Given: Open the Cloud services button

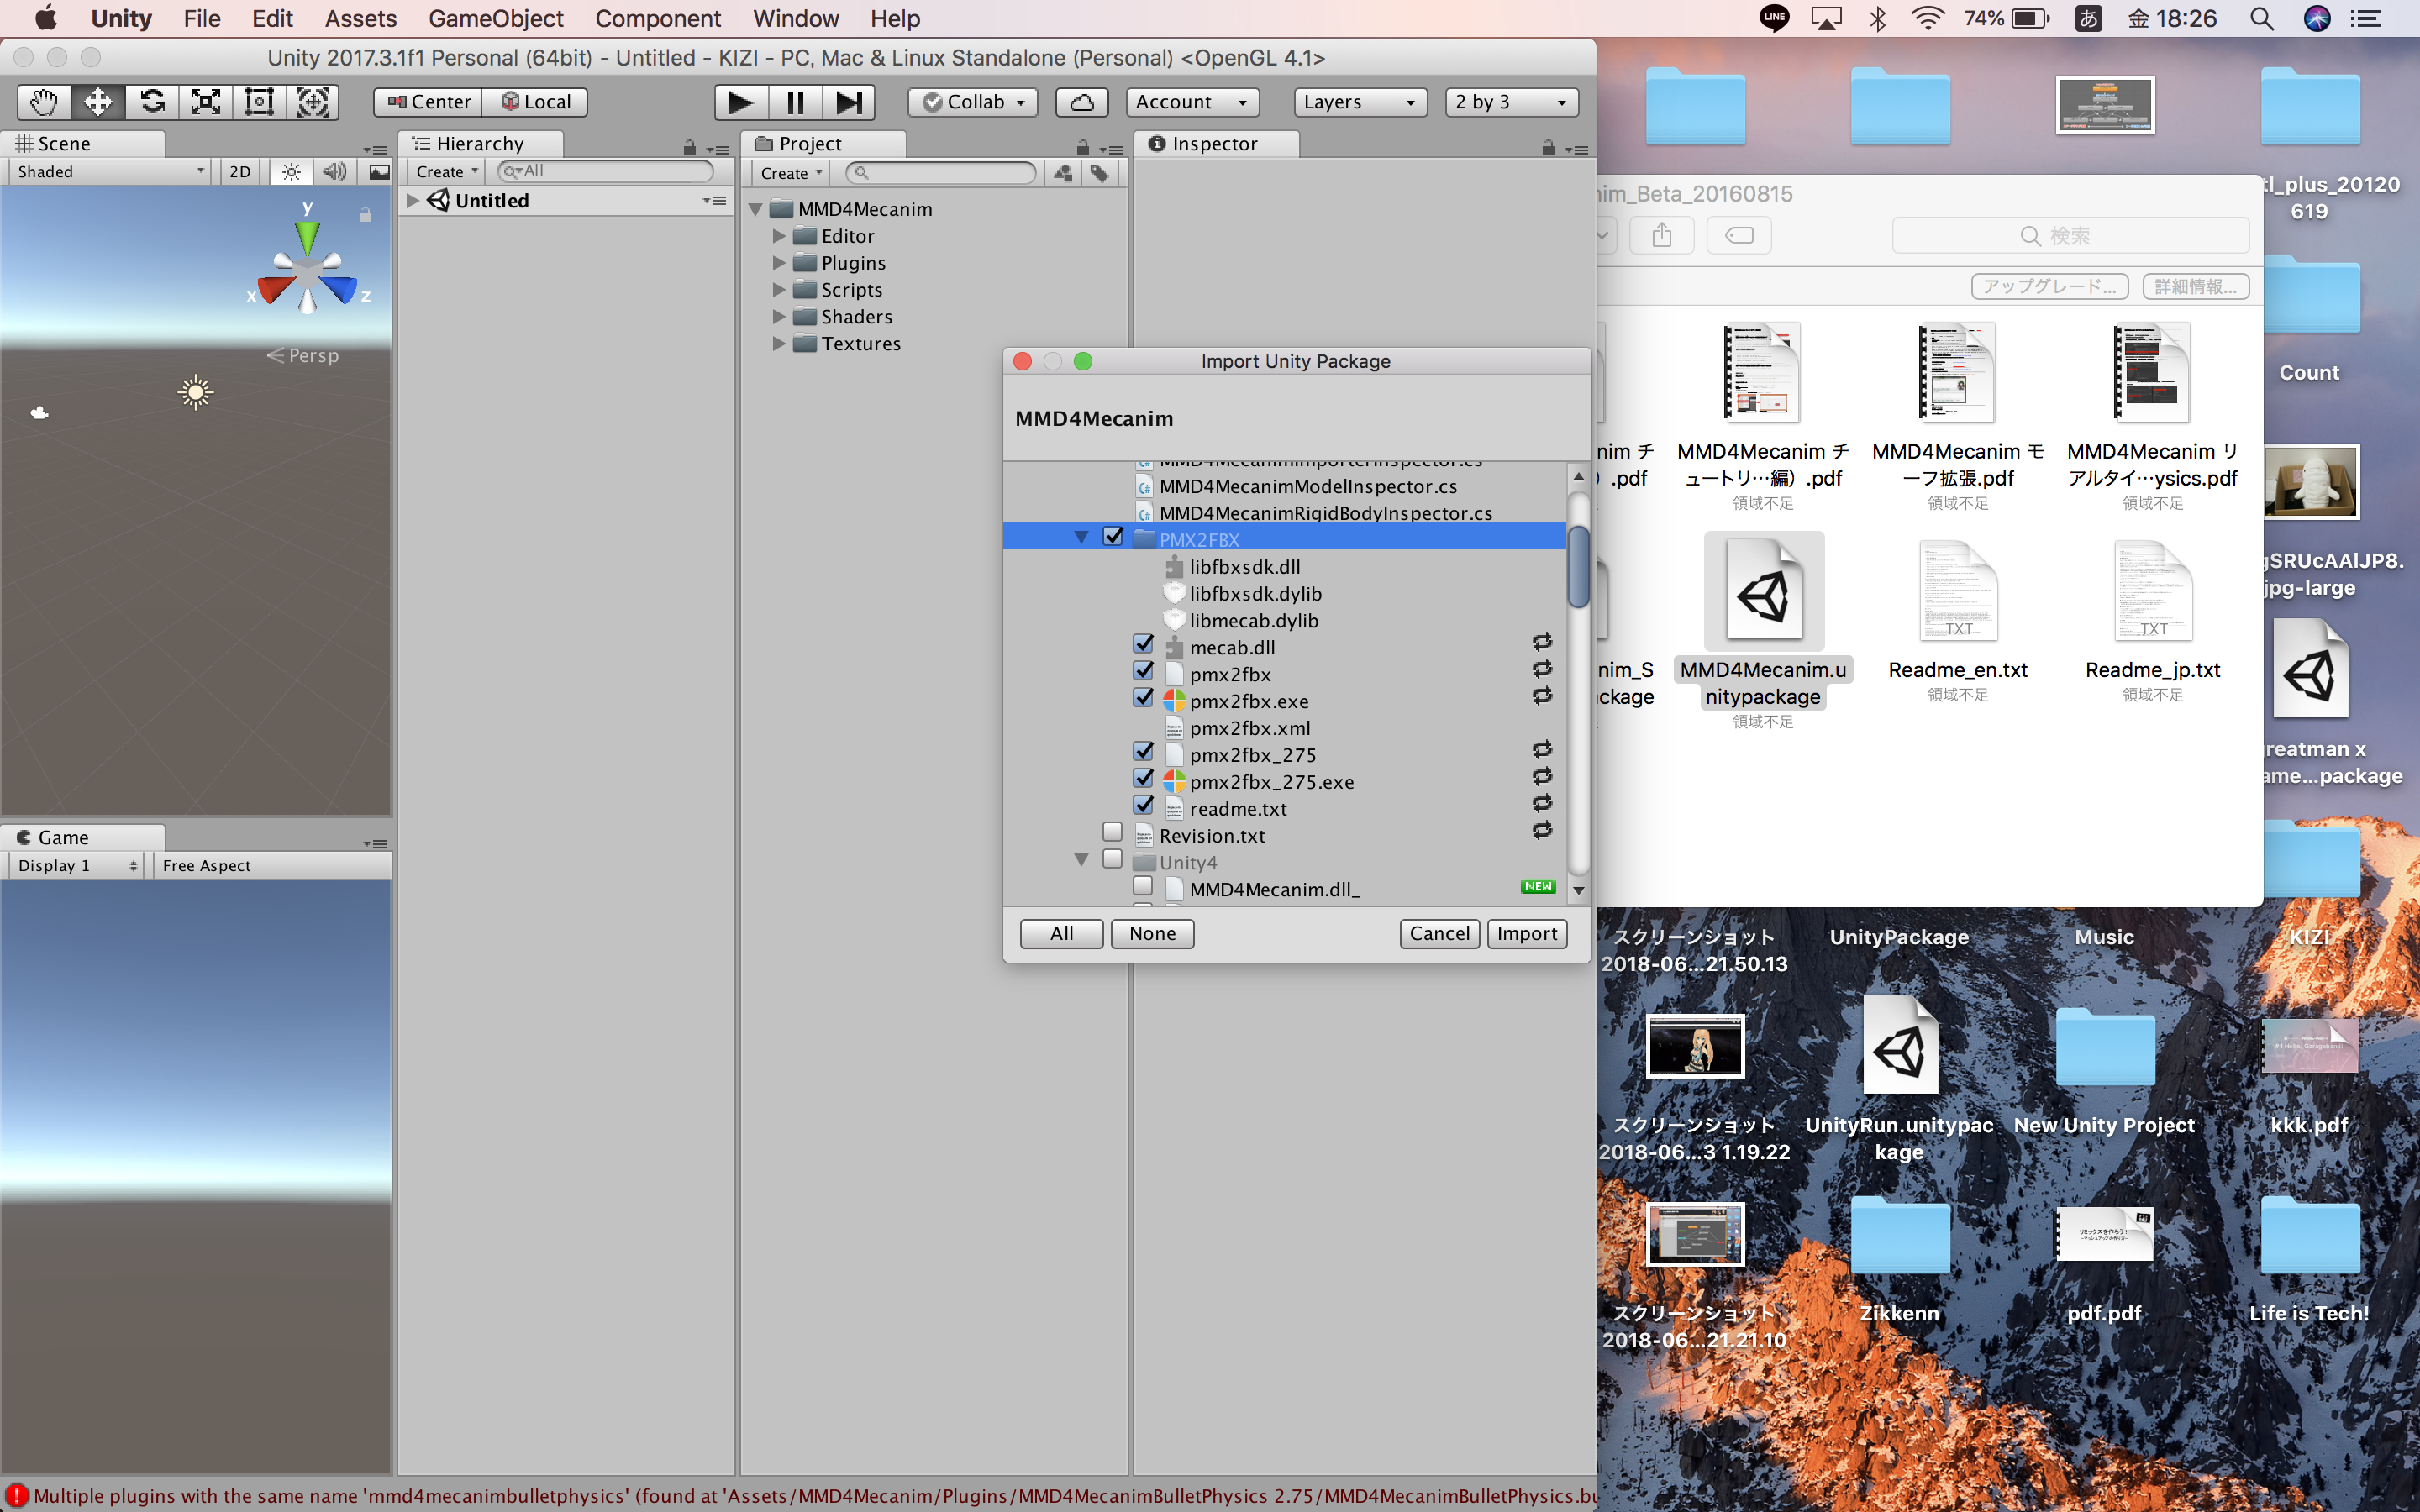Looking at the screenshot, I should pos(1082,102).
